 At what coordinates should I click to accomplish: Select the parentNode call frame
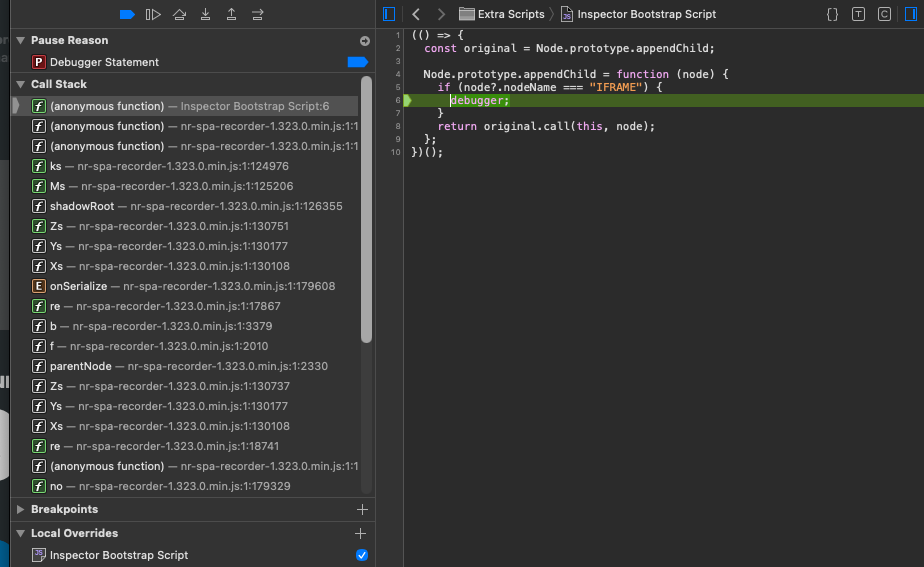(x=185, y=366)
